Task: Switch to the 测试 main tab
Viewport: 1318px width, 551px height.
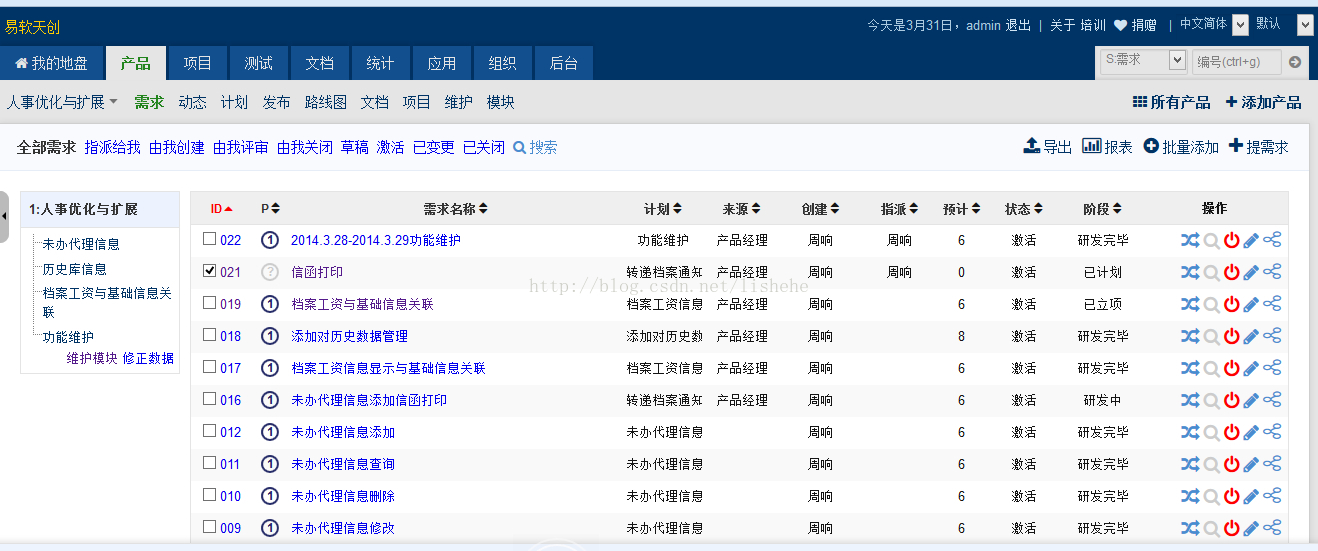Action: click(x=258, y=63)
